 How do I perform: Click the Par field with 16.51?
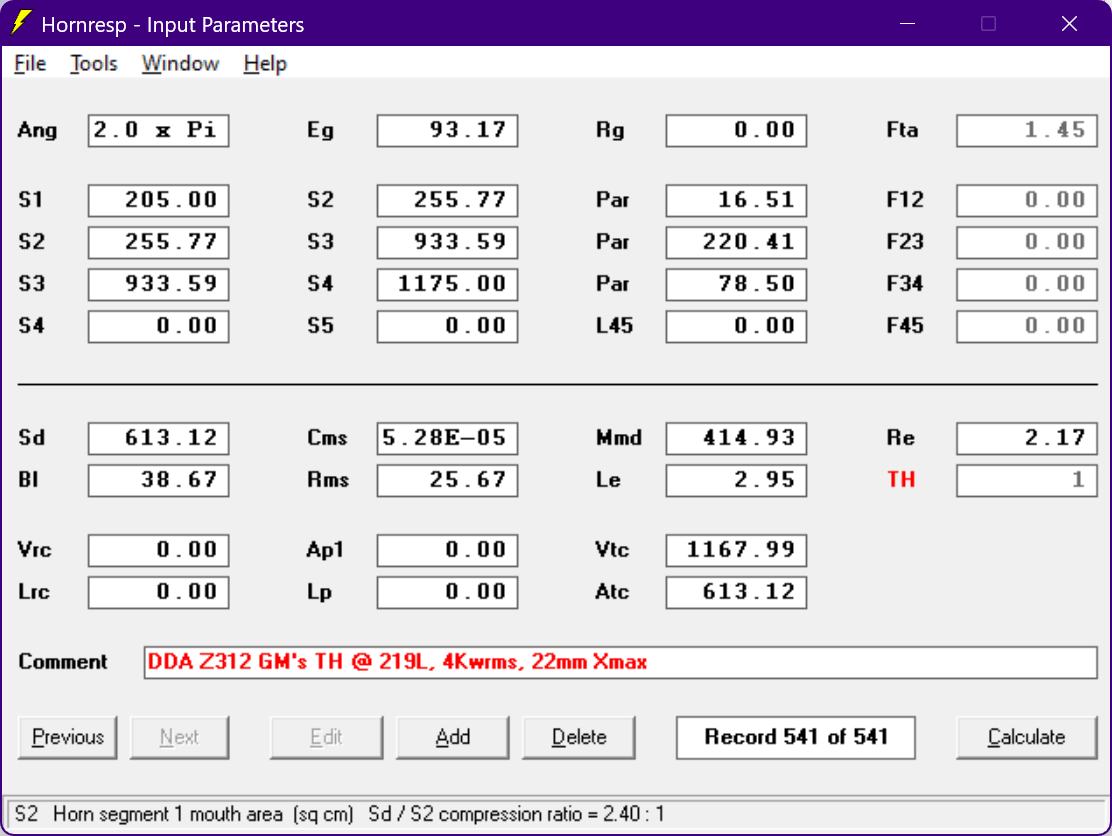point(736,200)
